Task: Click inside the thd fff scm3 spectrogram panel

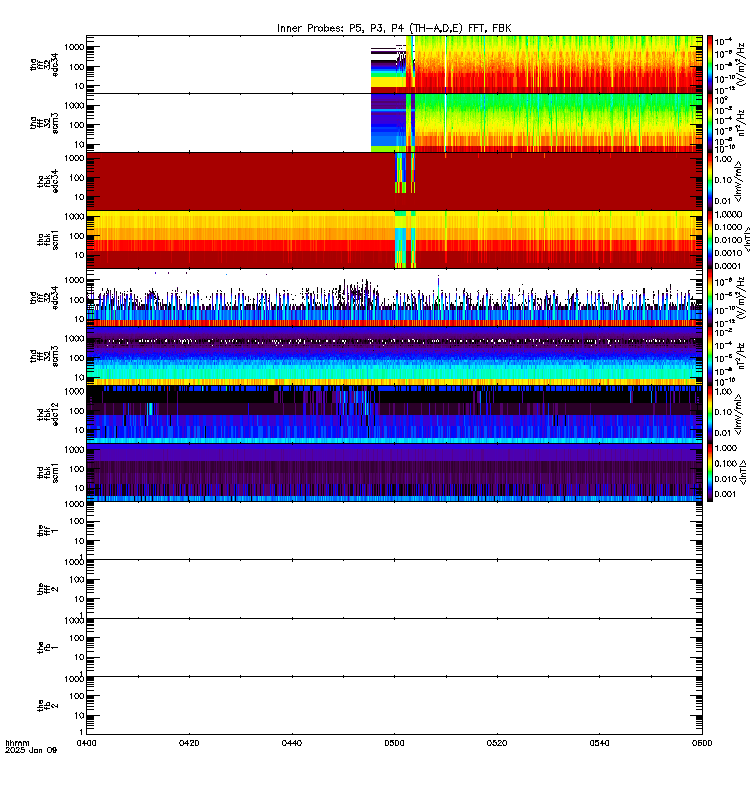Action: pyautogui.click(x=394, y=356)
